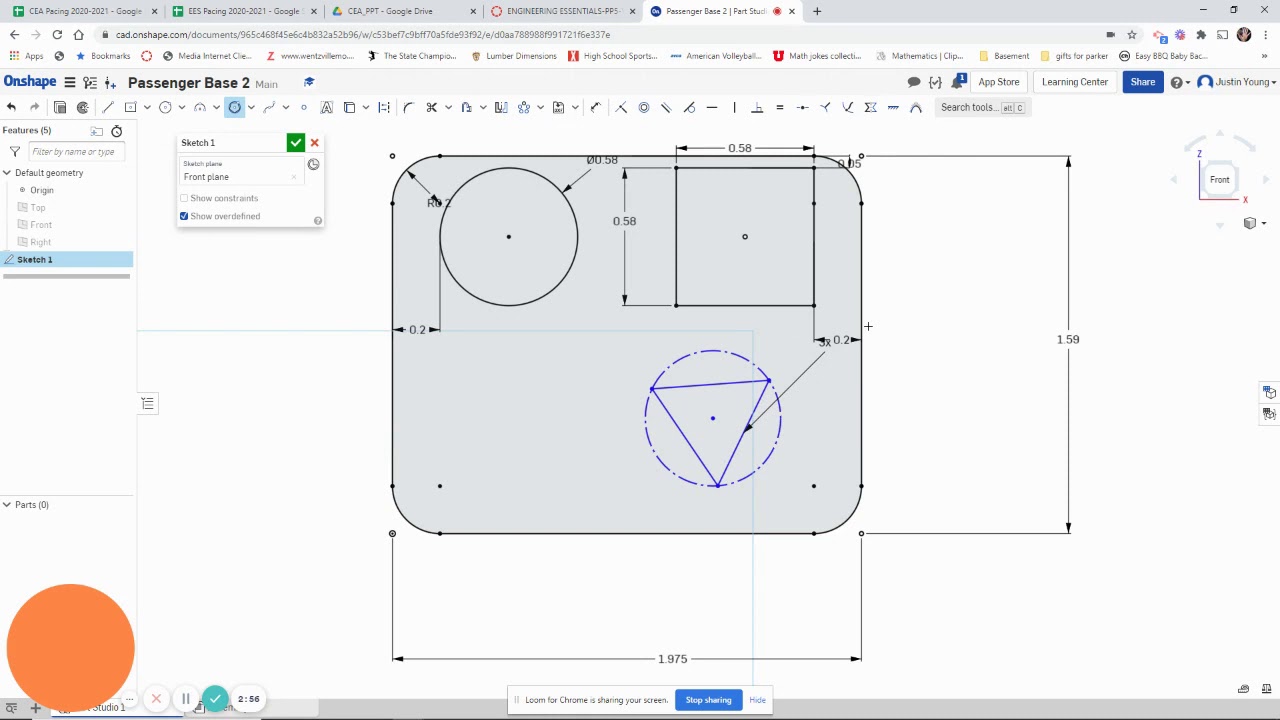
Task: Open the comments speech bubble
Action: click(x=913, y=82)
